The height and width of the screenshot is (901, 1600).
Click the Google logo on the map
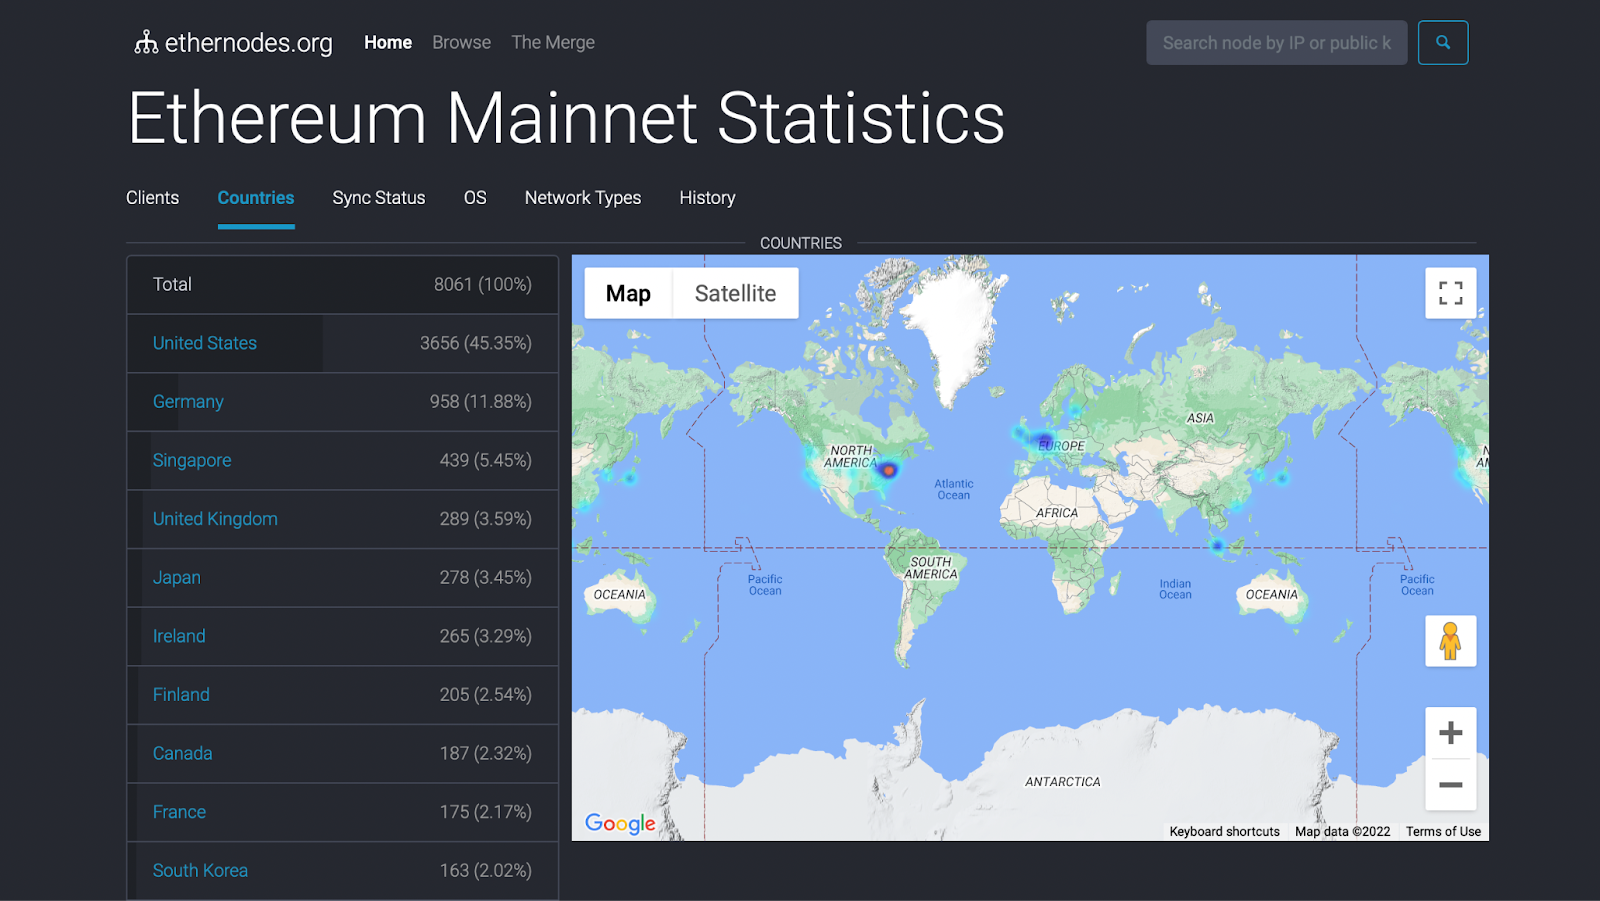pos(620,823)
